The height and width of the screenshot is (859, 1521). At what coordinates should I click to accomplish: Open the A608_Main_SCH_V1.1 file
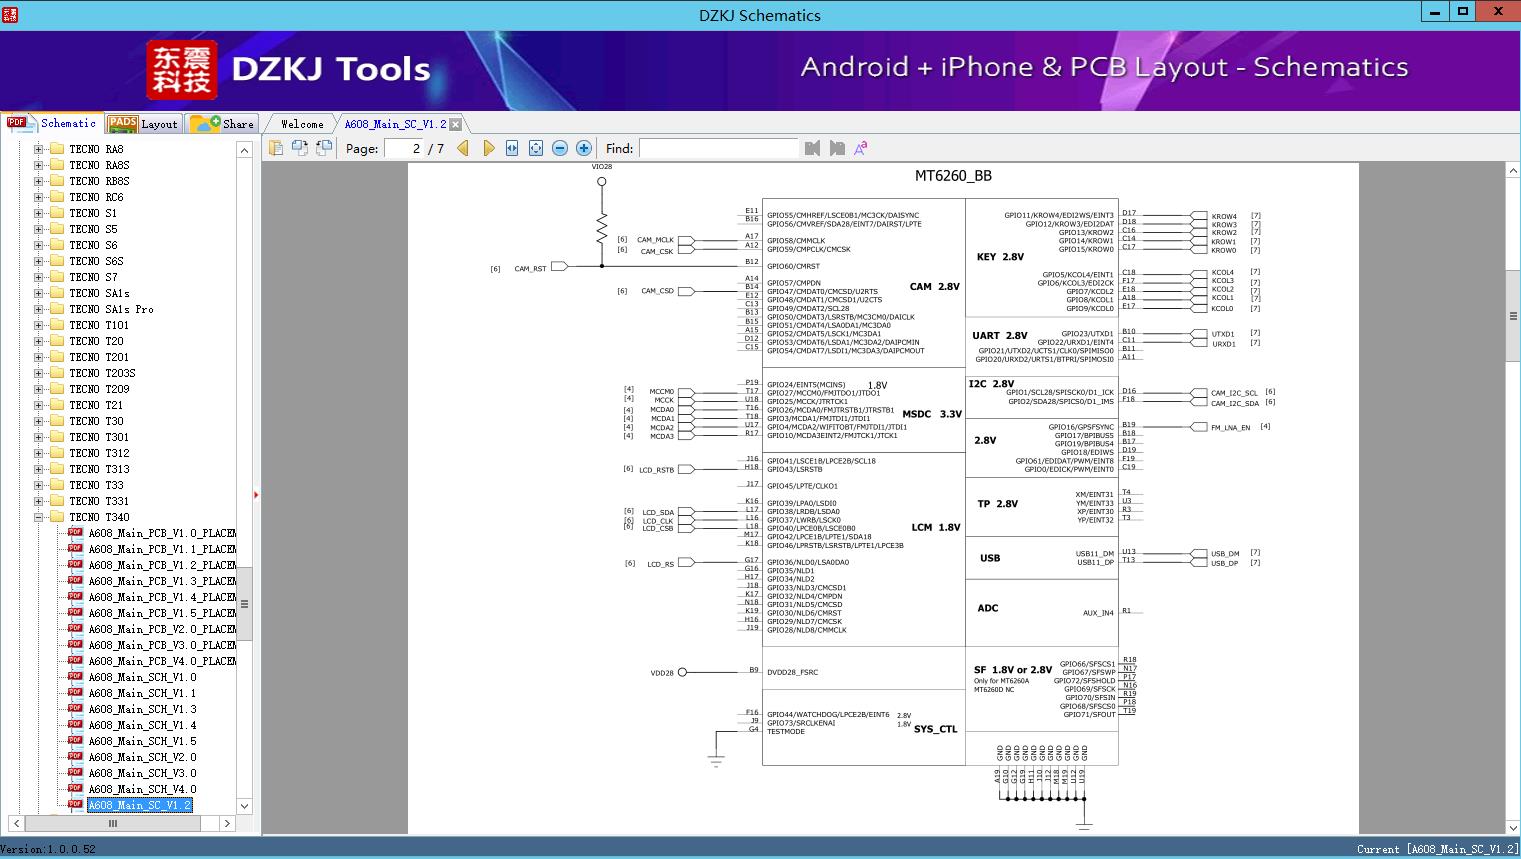pos(142,693)
